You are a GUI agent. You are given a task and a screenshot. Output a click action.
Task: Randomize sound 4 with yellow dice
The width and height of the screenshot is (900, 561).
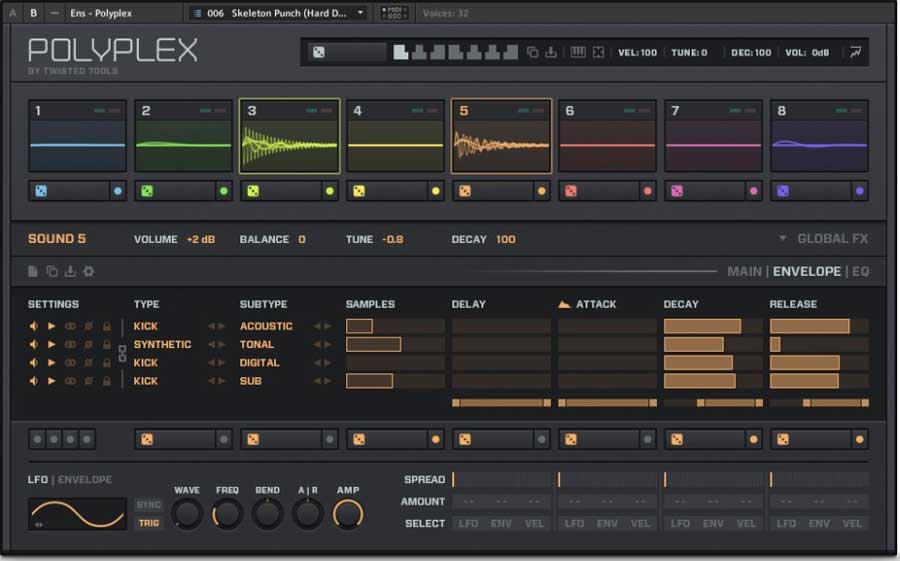point(359,191)
